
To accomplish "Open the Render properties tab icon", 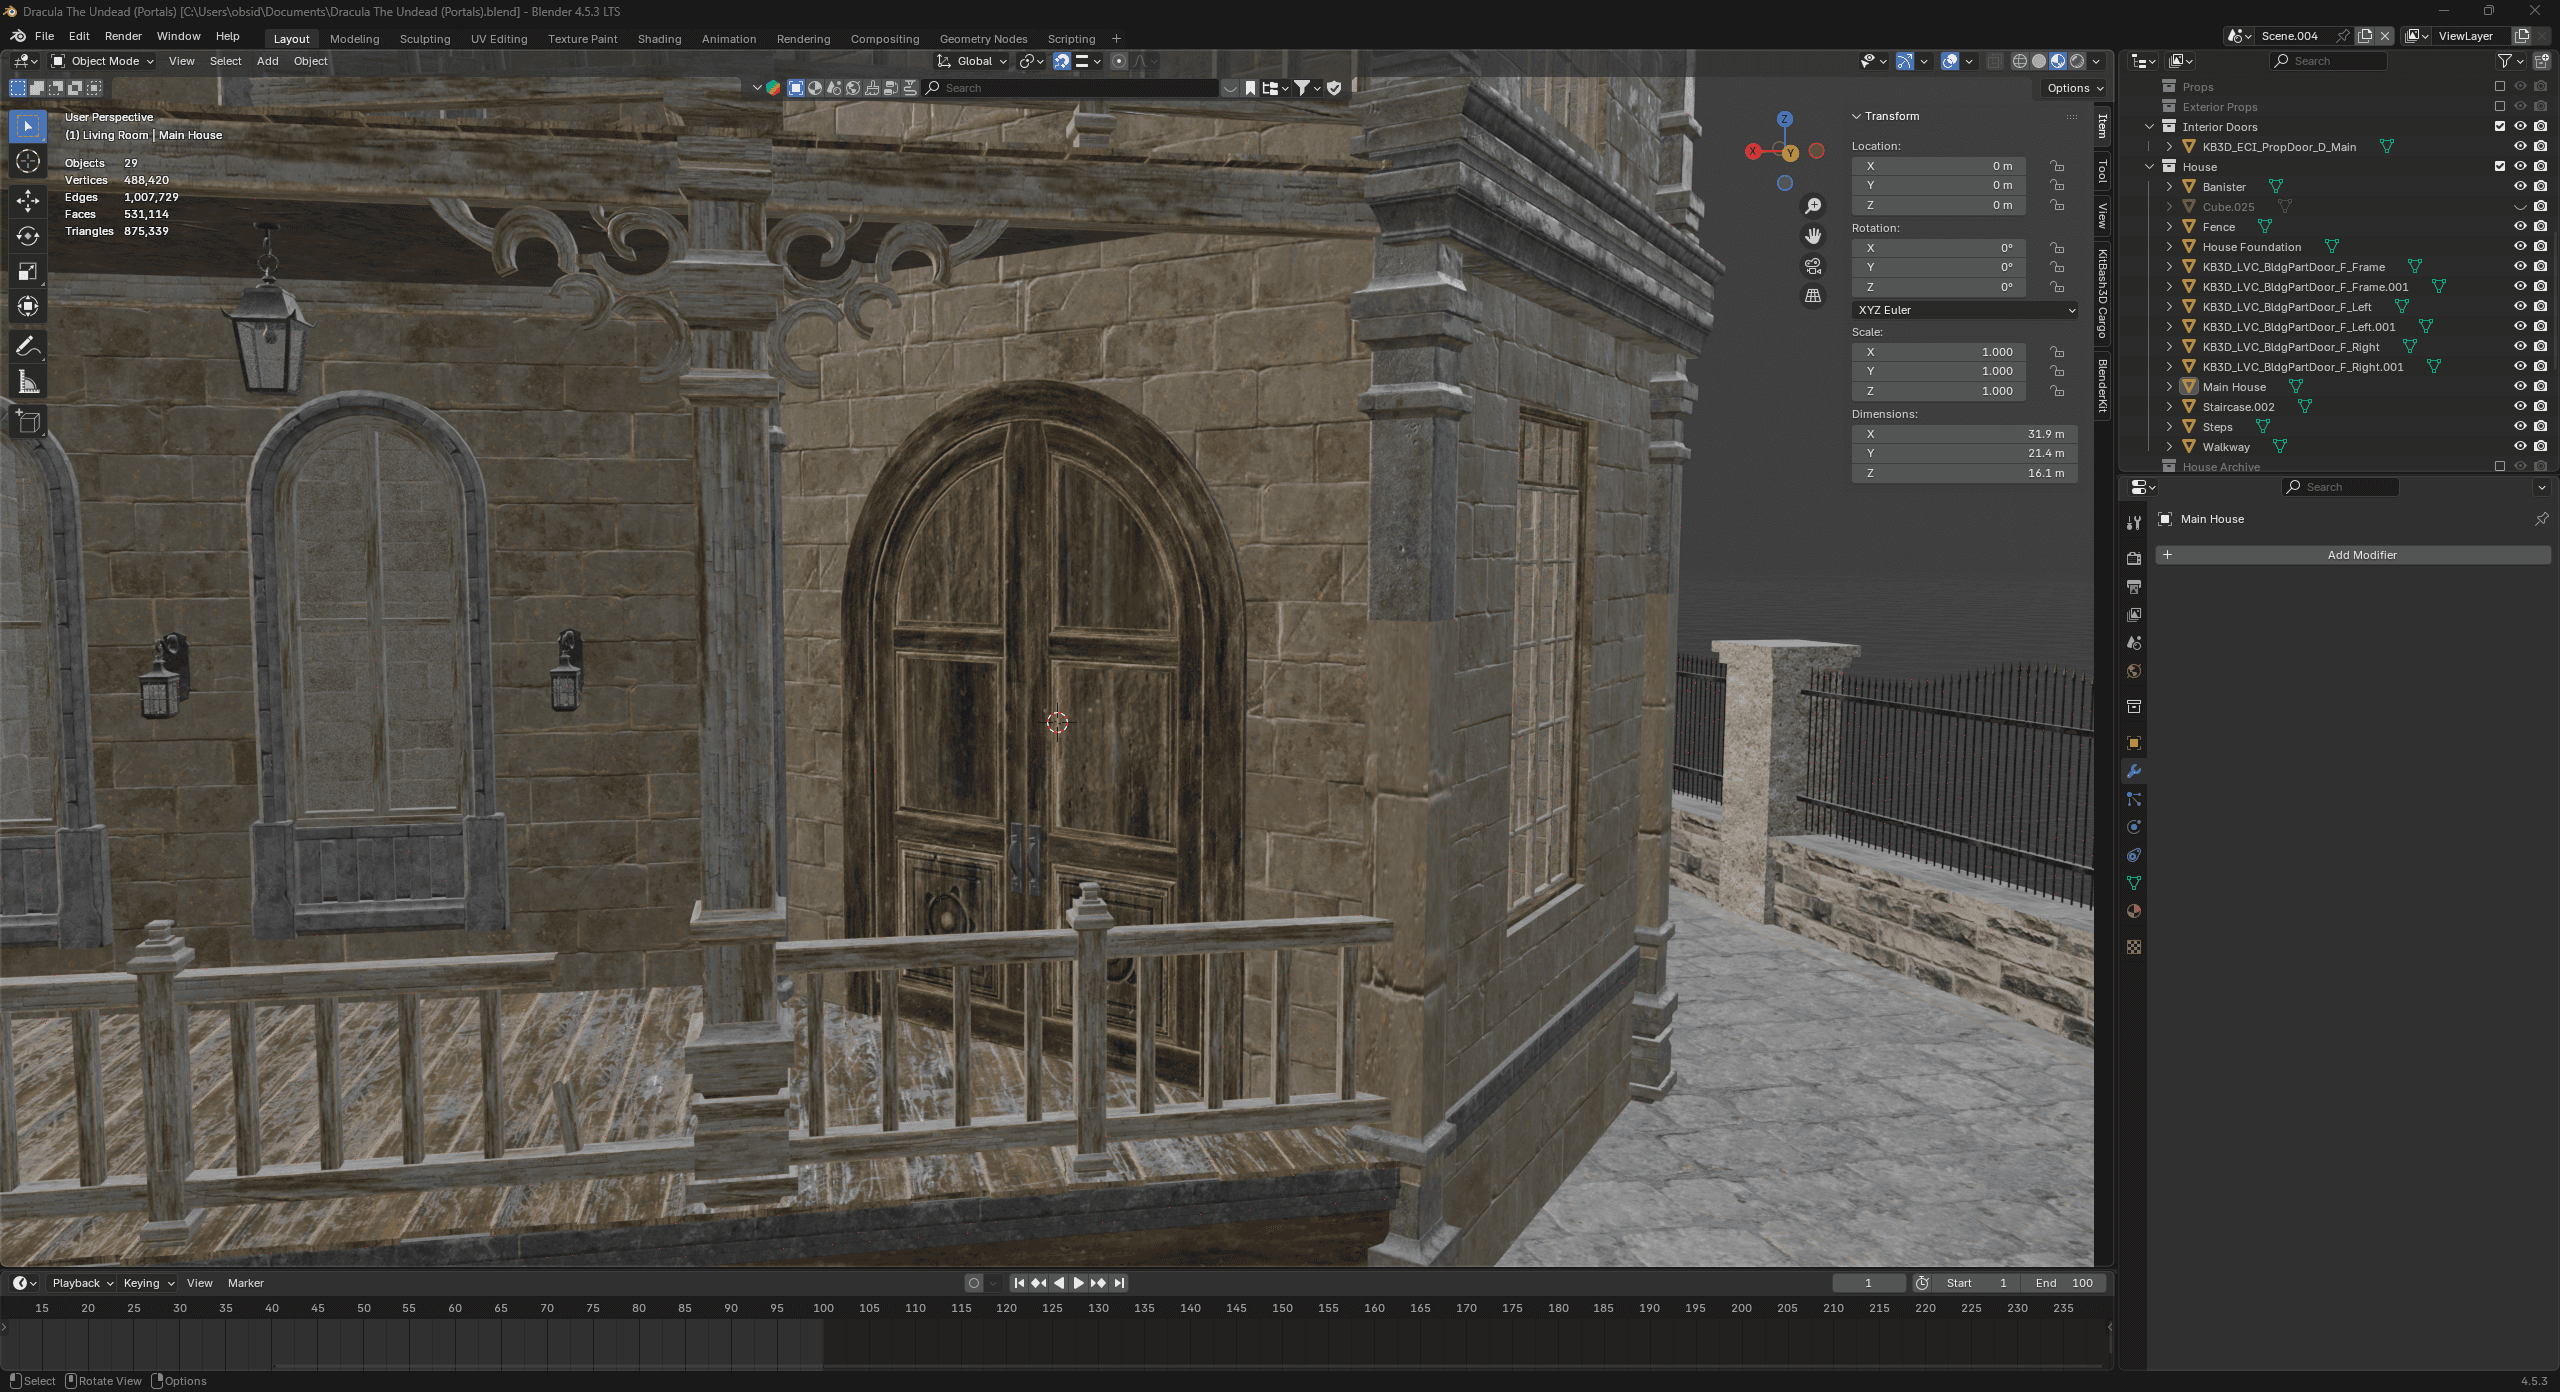I will point(2134,558).
